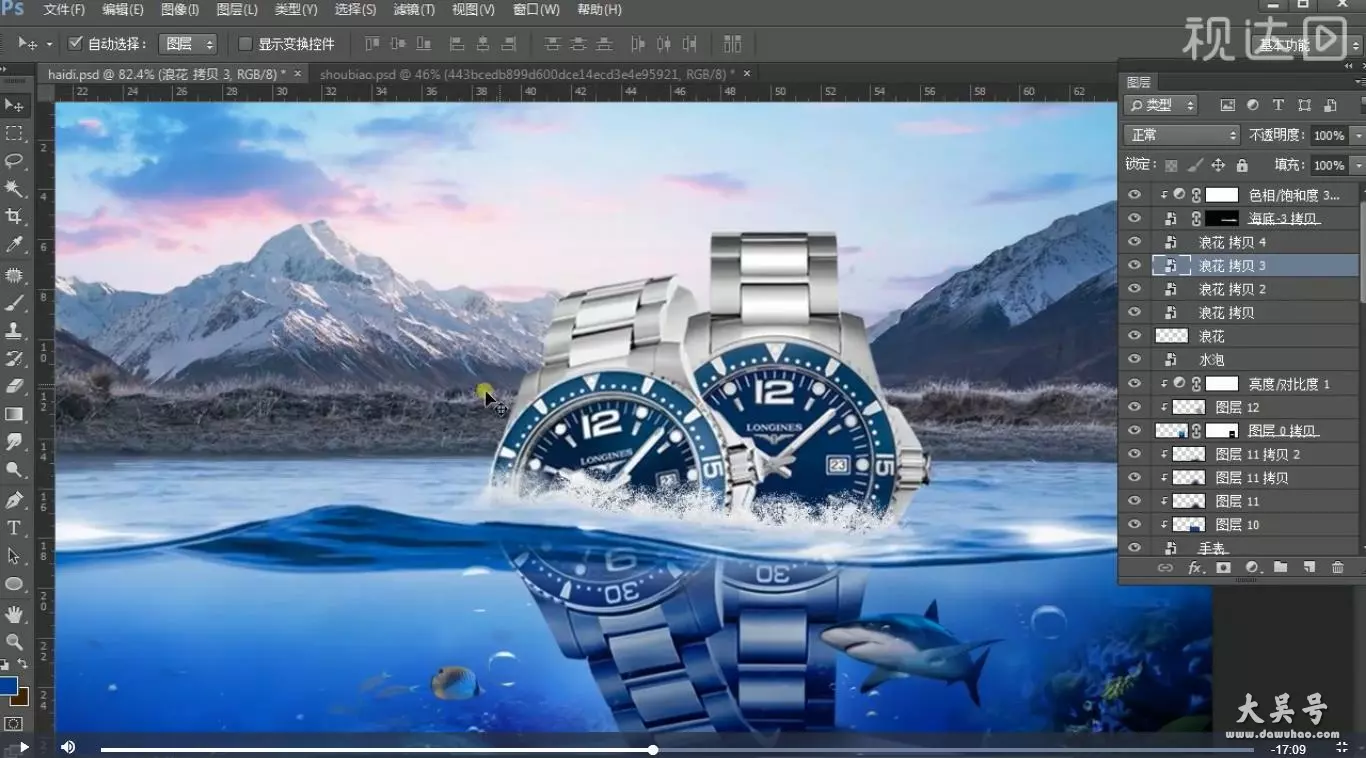
Task: Select the Smudge tool
Action: [x=14, y=442]
